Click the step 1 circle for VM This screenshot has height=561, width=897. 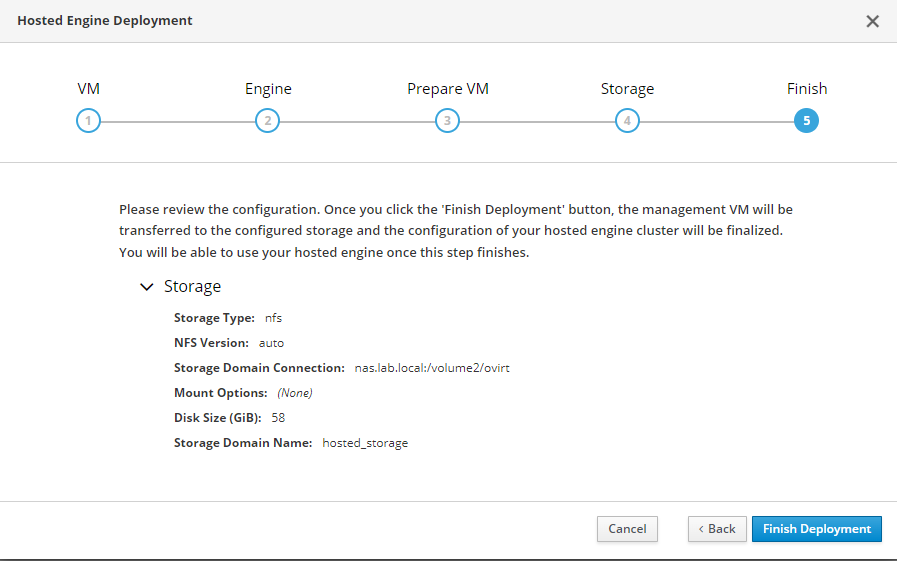(88, 121)
